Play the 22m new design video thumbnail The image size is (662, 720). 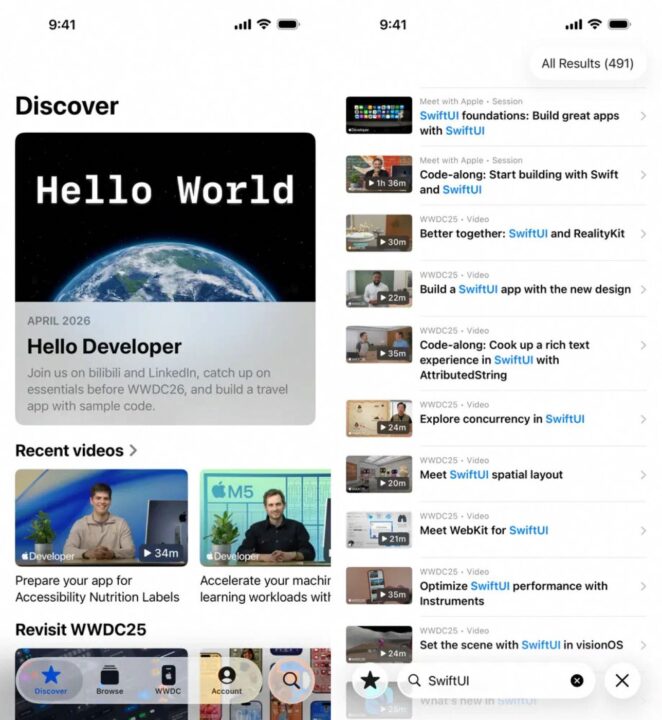pyautogui.click(x=379, y=289)
